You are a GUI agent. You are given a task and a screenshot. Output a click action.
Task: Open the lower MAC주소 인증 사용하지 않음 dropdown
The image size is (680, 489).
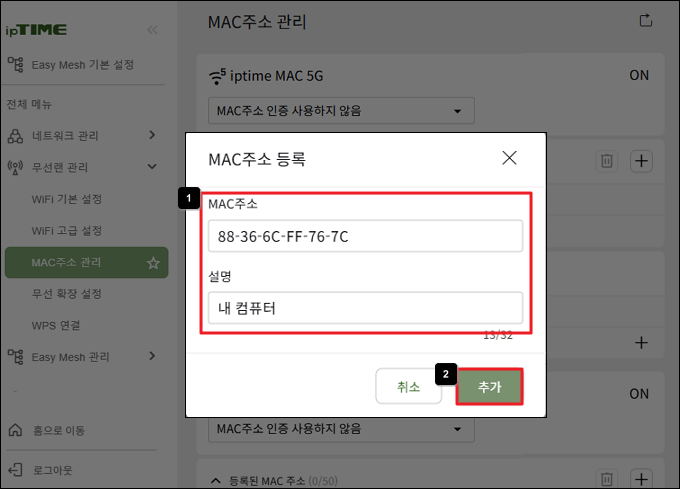(x=341, y=429)
